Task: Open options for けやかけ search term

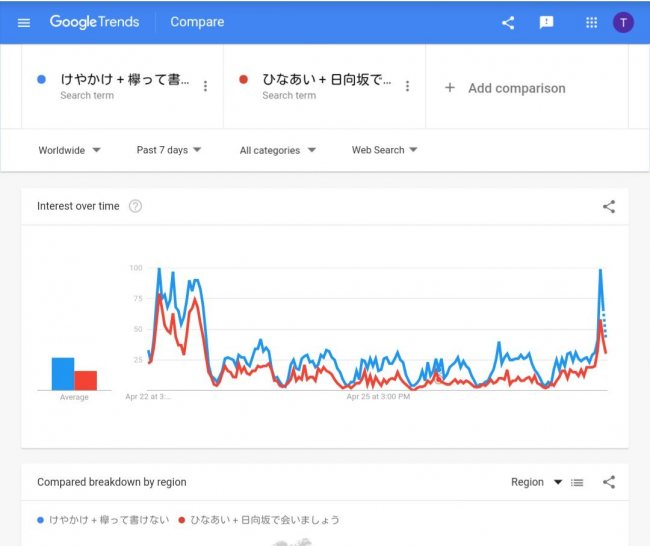Action: point(205,86)
